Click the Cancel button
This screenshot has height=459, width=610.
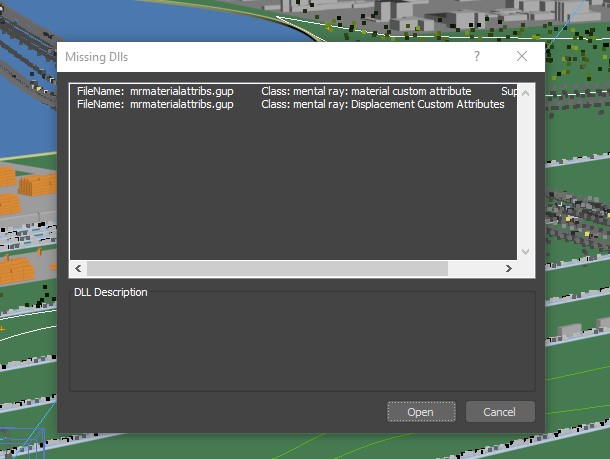click(500, 412)
